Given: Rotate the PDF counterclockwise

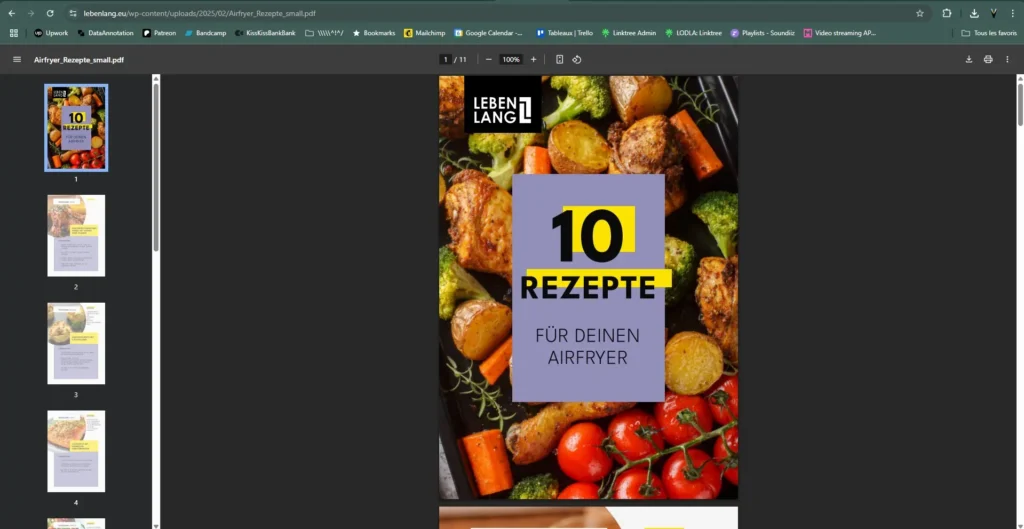Looking at the screenshot, I should 577,59.
